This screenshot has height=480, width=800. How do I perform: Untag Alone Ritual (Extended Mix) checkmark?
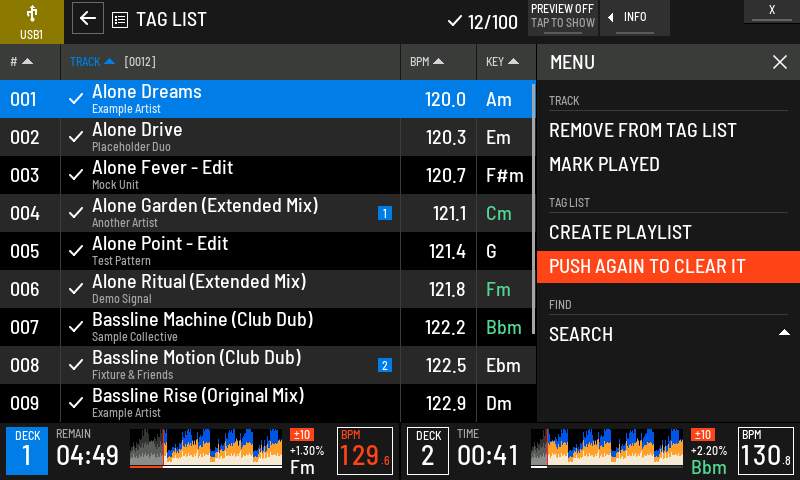click(x=76, y=289)
